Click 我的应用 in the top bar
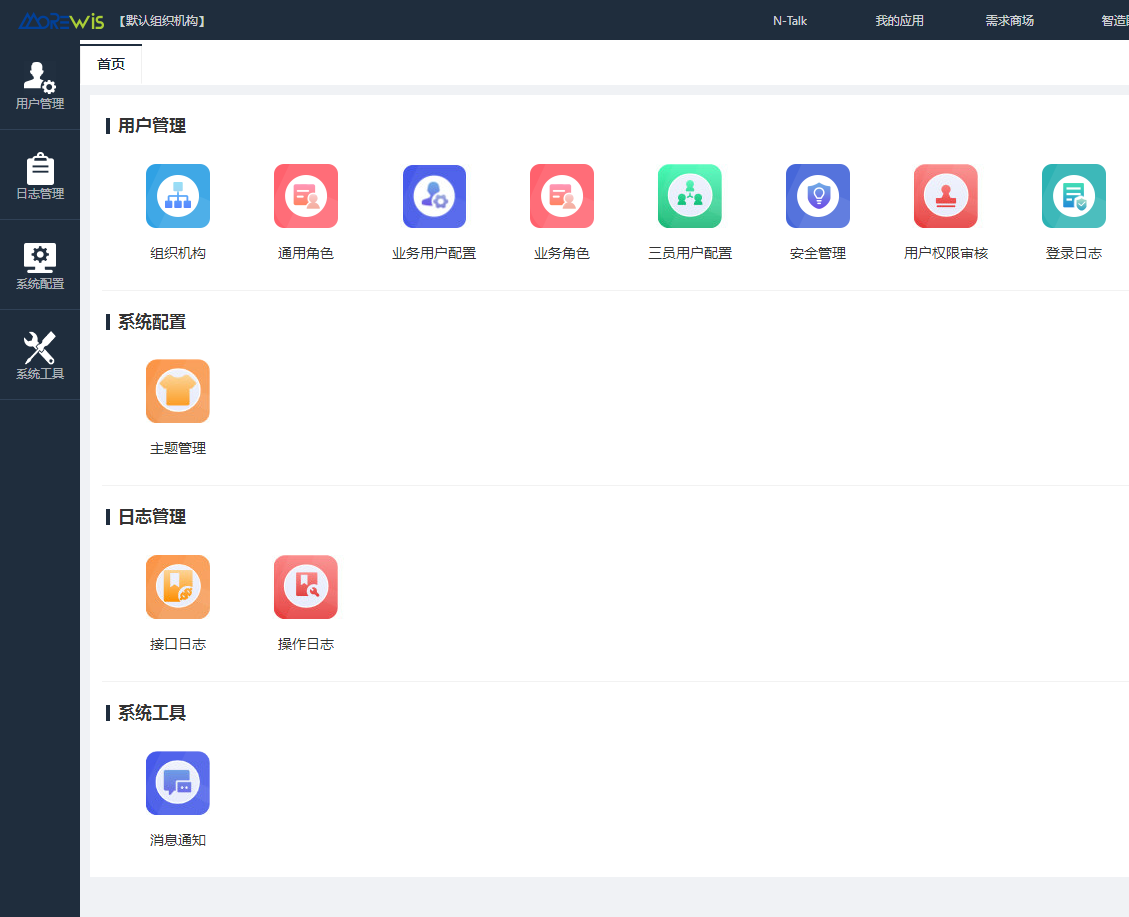The width and height of the screenshot is (1129, 917). click(899, 20)
